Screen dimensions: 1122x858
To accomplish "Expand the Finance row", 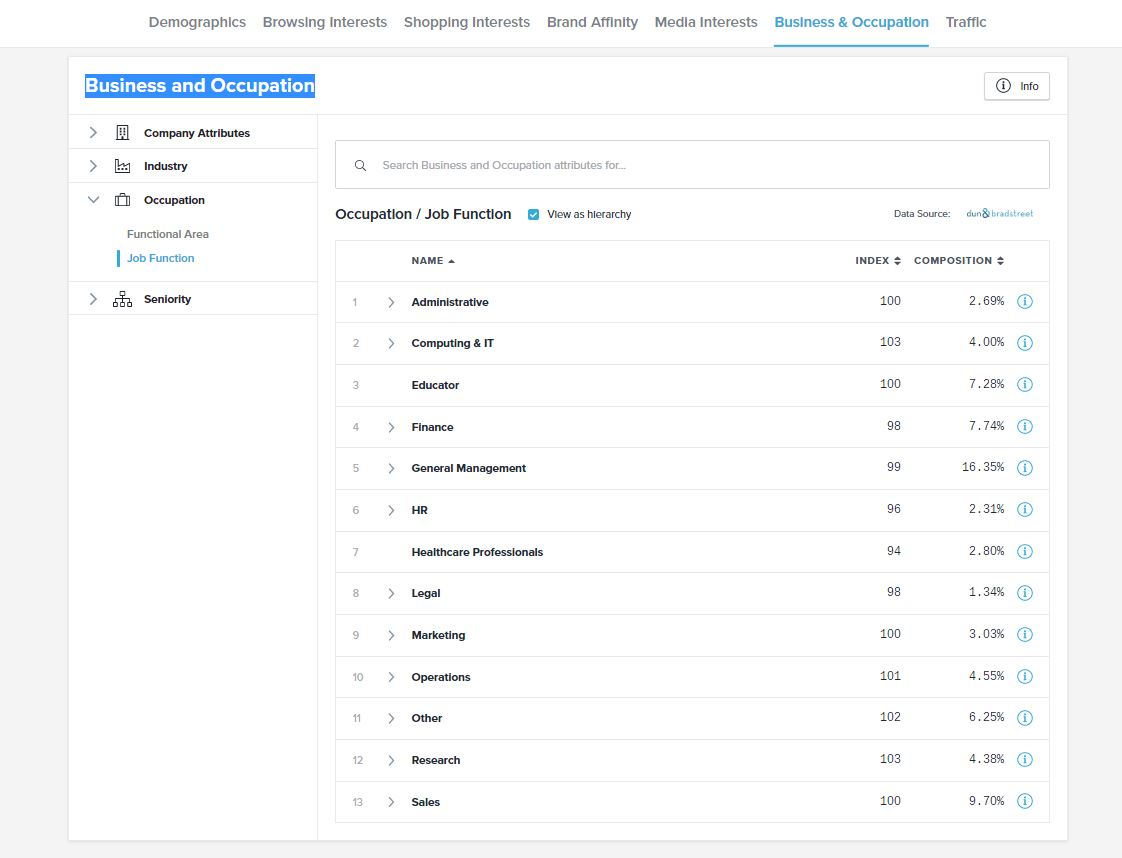I will (x=391, y=426).
